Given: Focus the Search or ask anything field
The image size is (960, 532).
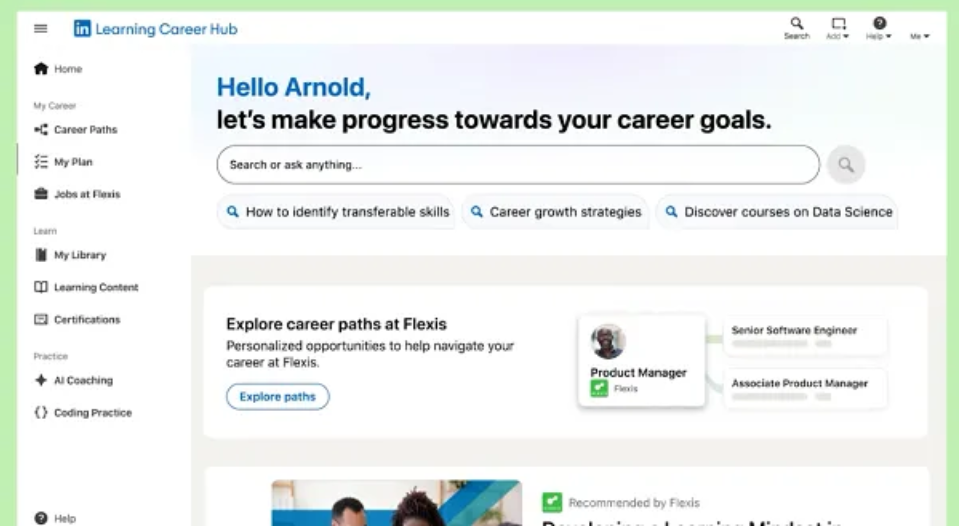Looking at the screenshot, I should point(517,165).
